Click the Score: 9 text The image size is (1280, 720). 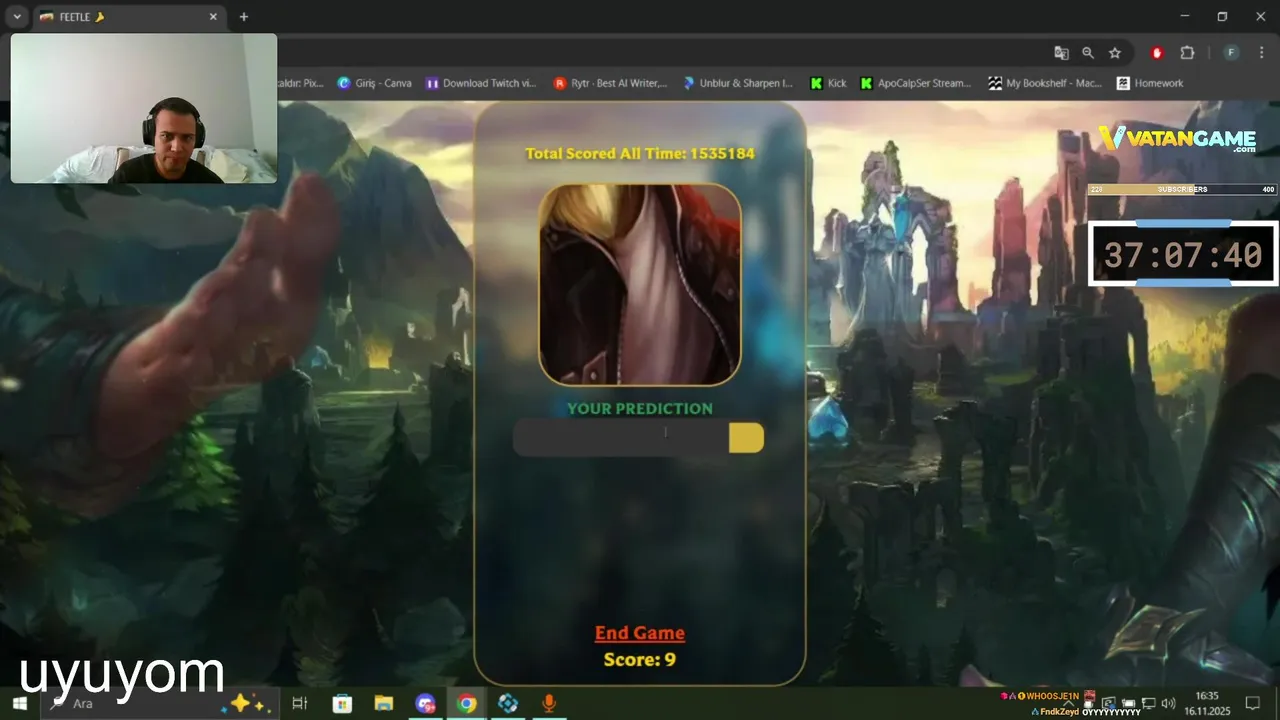click(x=640, y=660)
